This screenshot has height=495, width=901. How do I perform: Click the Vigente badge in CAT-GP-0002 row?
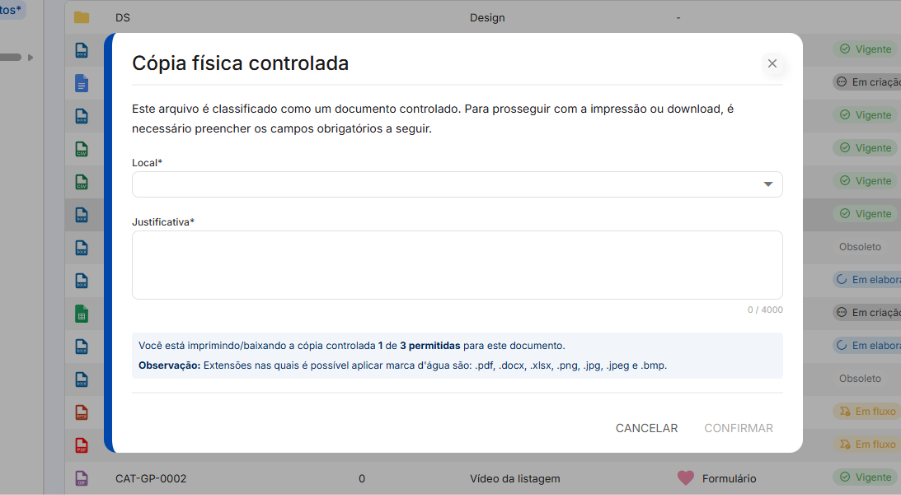click(x=865, y=477)
